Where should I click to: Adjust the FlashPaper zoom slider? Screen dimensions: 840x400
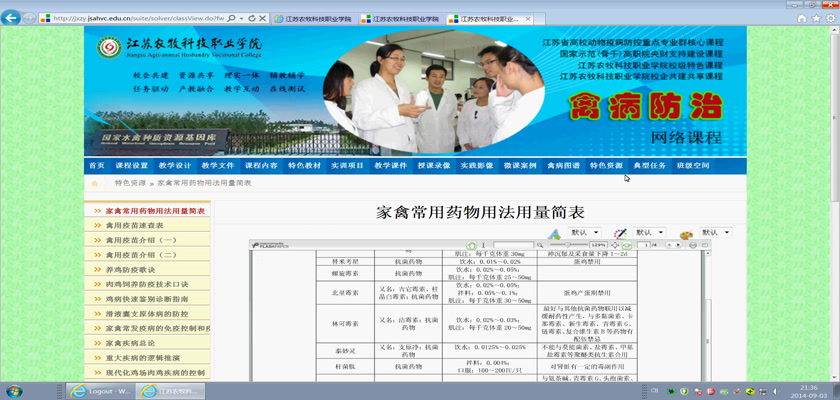568,245
